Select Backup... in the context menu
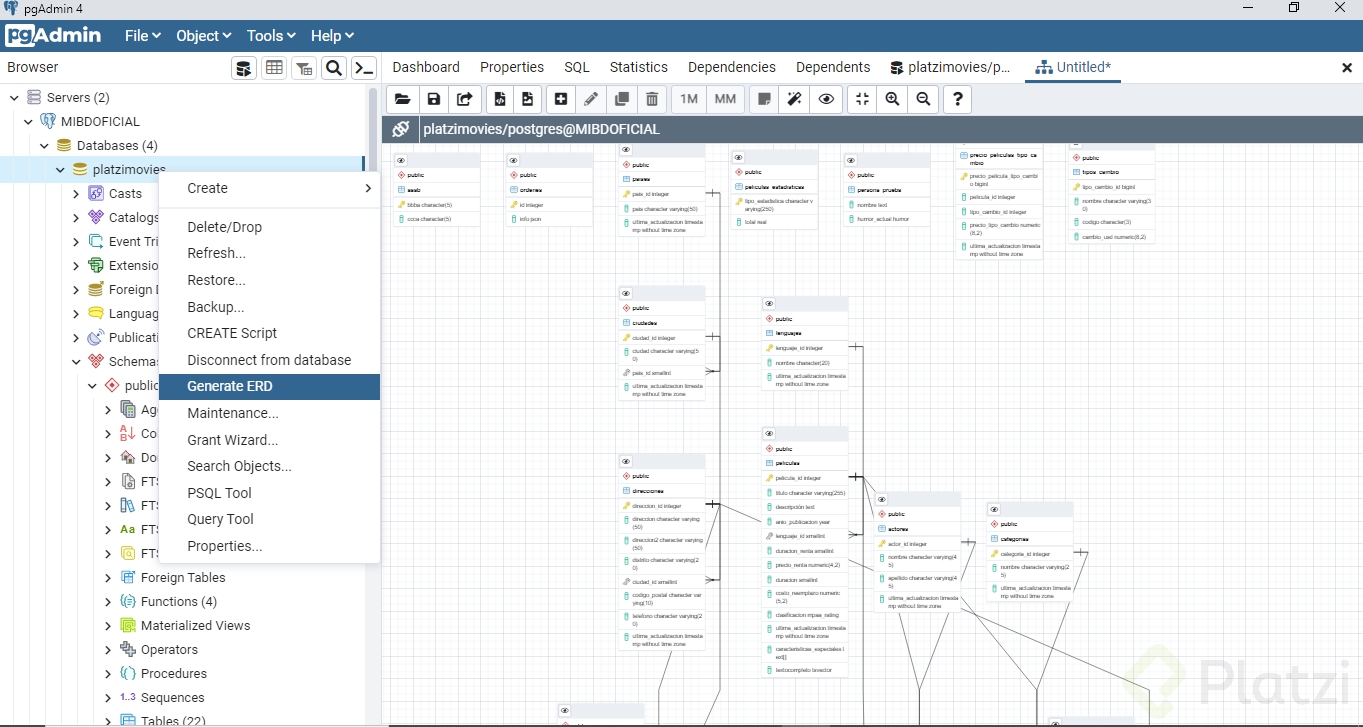This screenshot has width=1363, height=727. 269,307
